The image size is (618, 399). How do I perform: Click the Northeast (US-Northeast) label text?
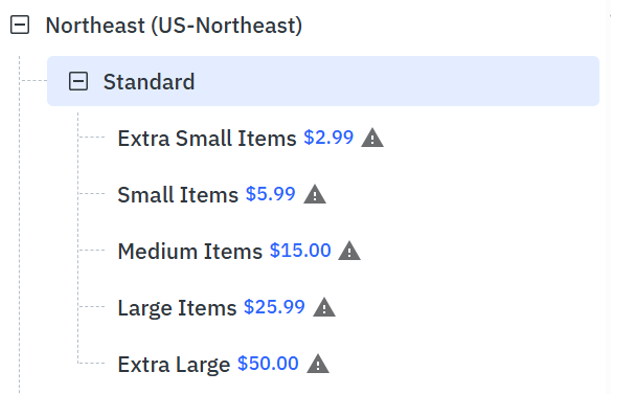[174, 26]
